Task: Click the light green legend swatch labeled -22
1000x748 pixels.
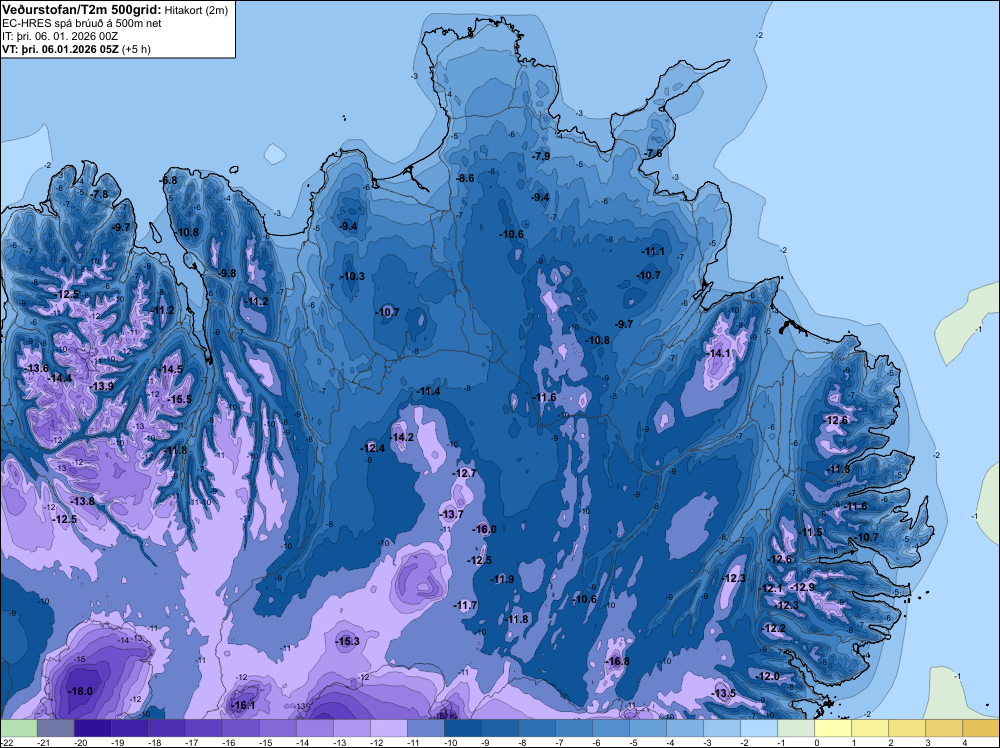Action: pyautogui.click(x=18, y=728)
